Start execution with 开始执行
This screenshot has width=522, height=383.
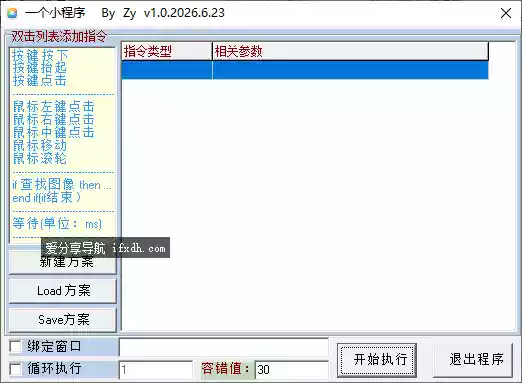(x=377, y=360)
